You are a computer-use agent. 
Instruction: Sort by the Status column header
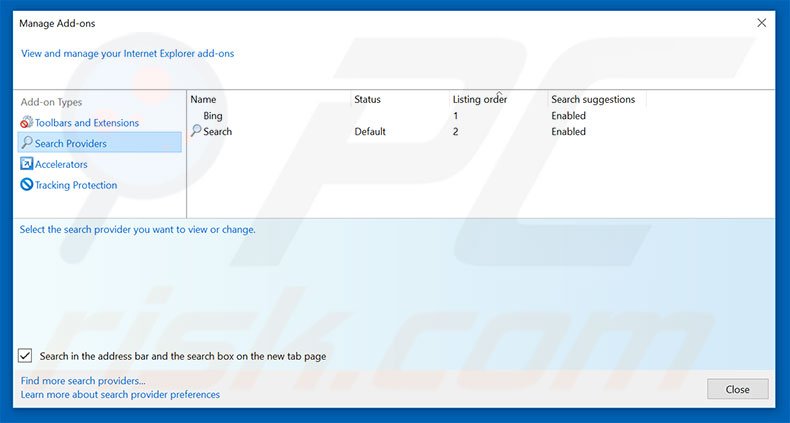pos(367,99)
